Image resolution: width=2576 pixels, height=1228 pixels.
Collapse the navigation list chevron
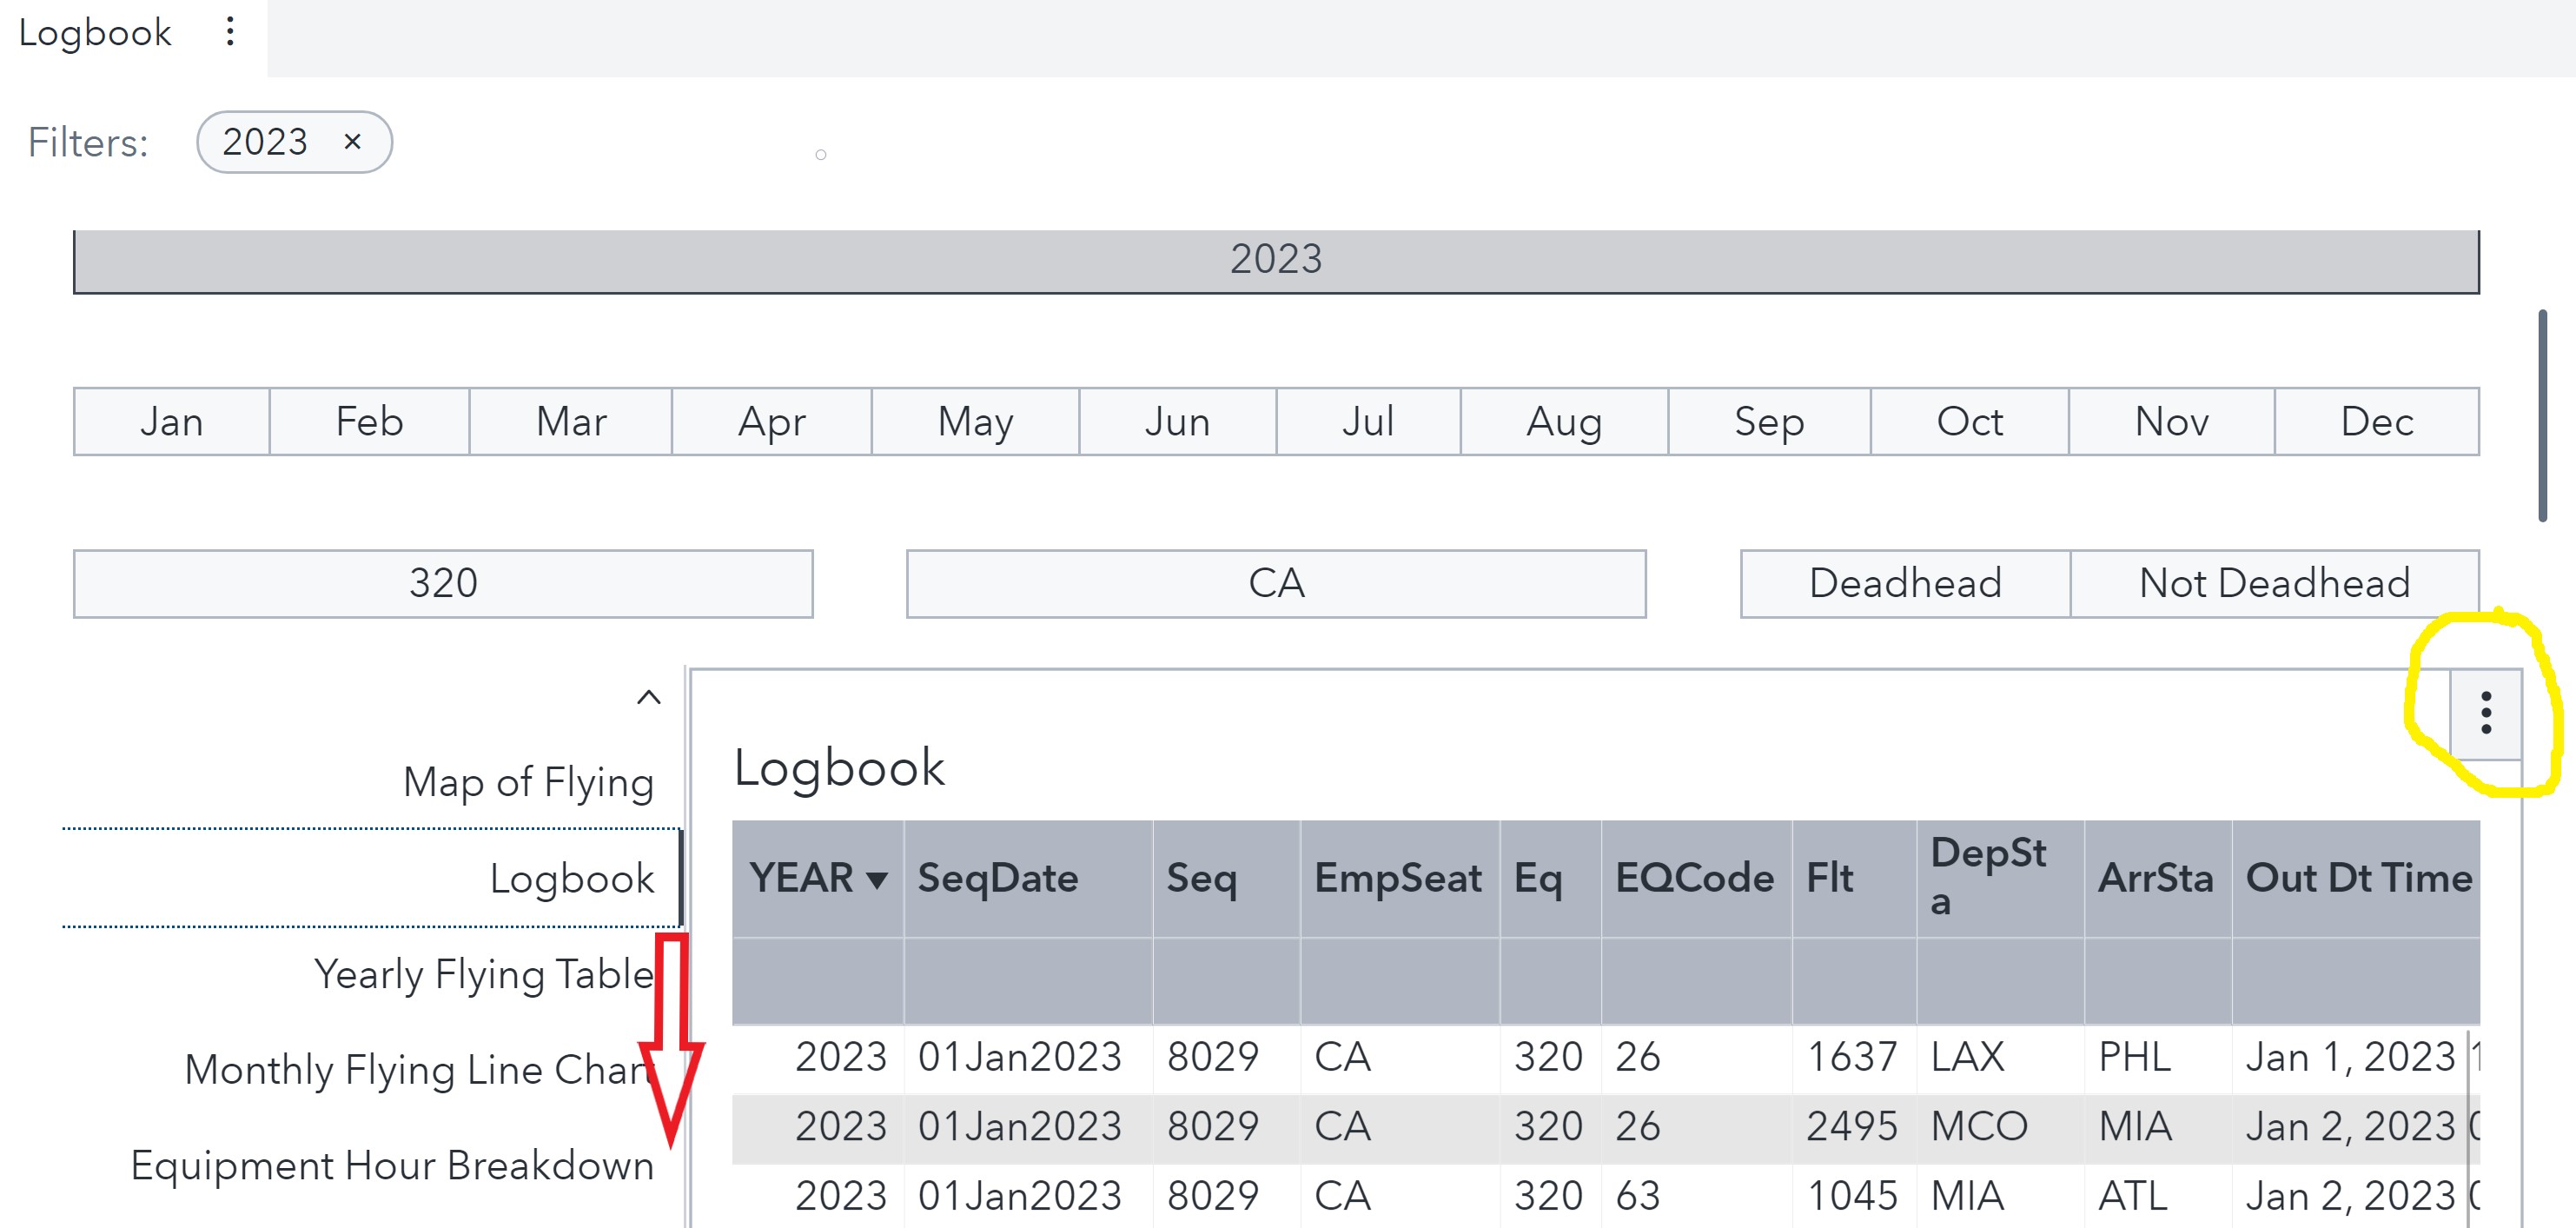pyautogui.click(x=649, y=697)
